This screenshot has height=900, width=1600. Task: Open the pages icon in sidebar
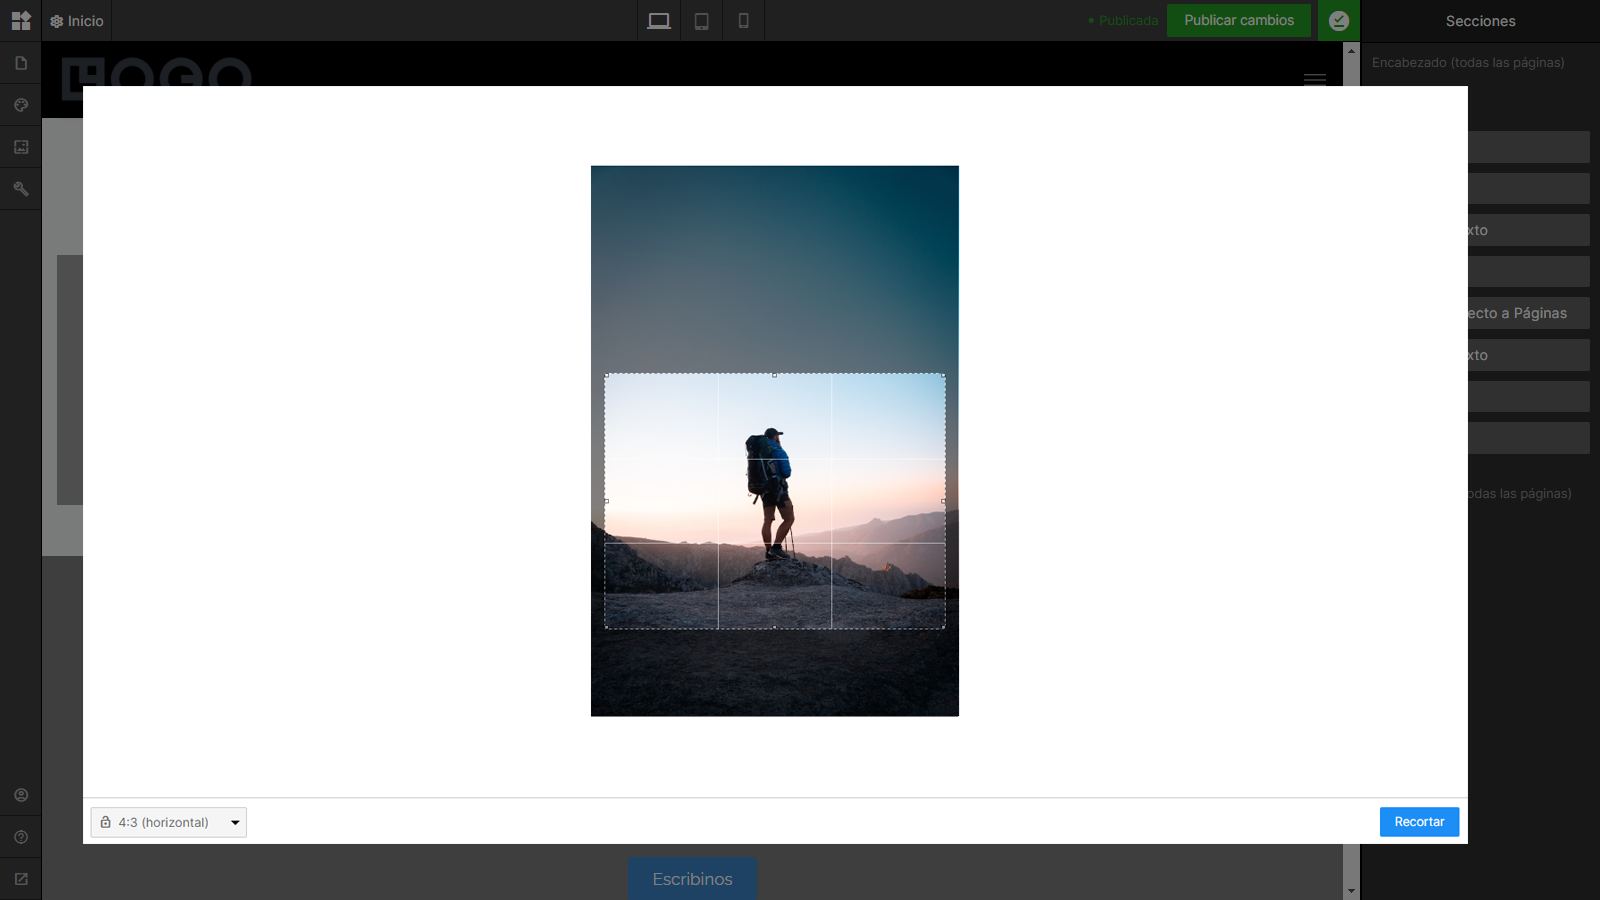21,63
